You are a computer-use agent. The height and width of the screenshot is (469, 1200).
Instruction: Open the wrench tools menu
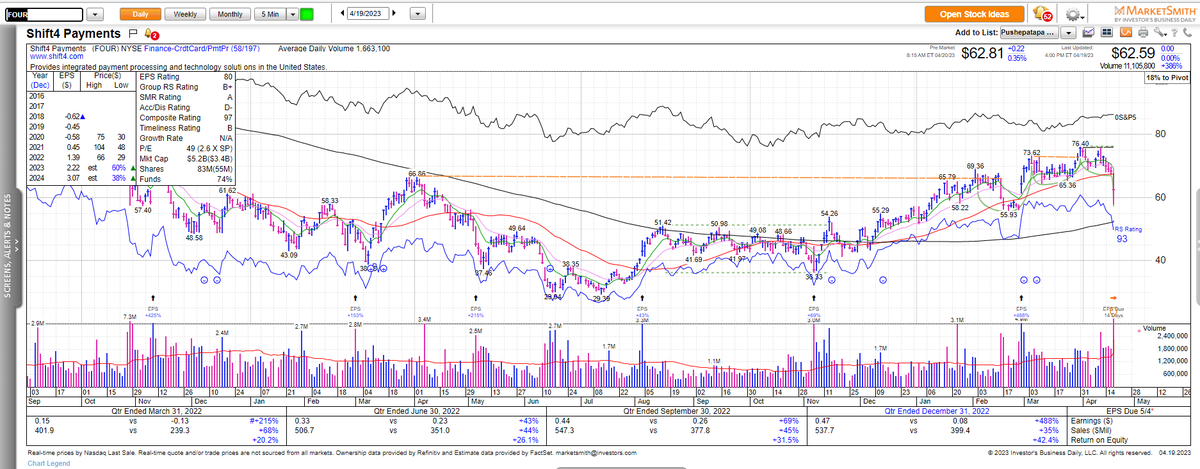coord(1159,33)
